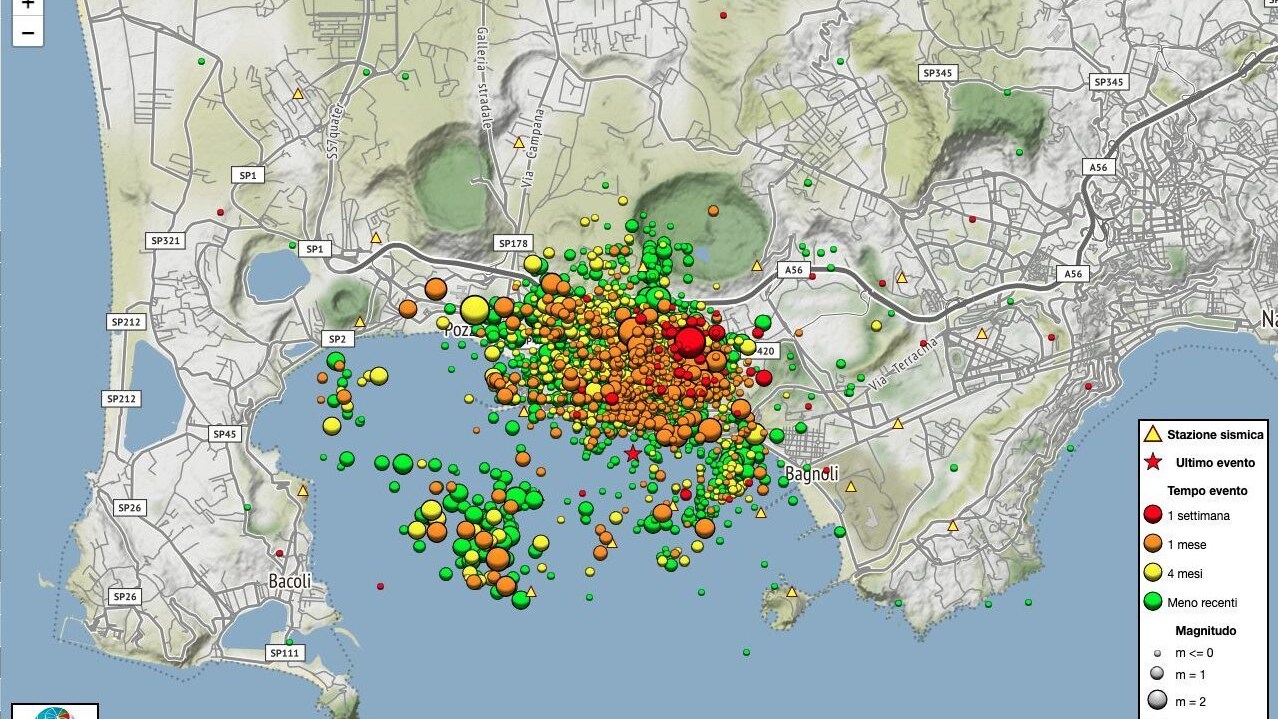Click seismic station triangle beside Via Campana

(x=519, y=143)
